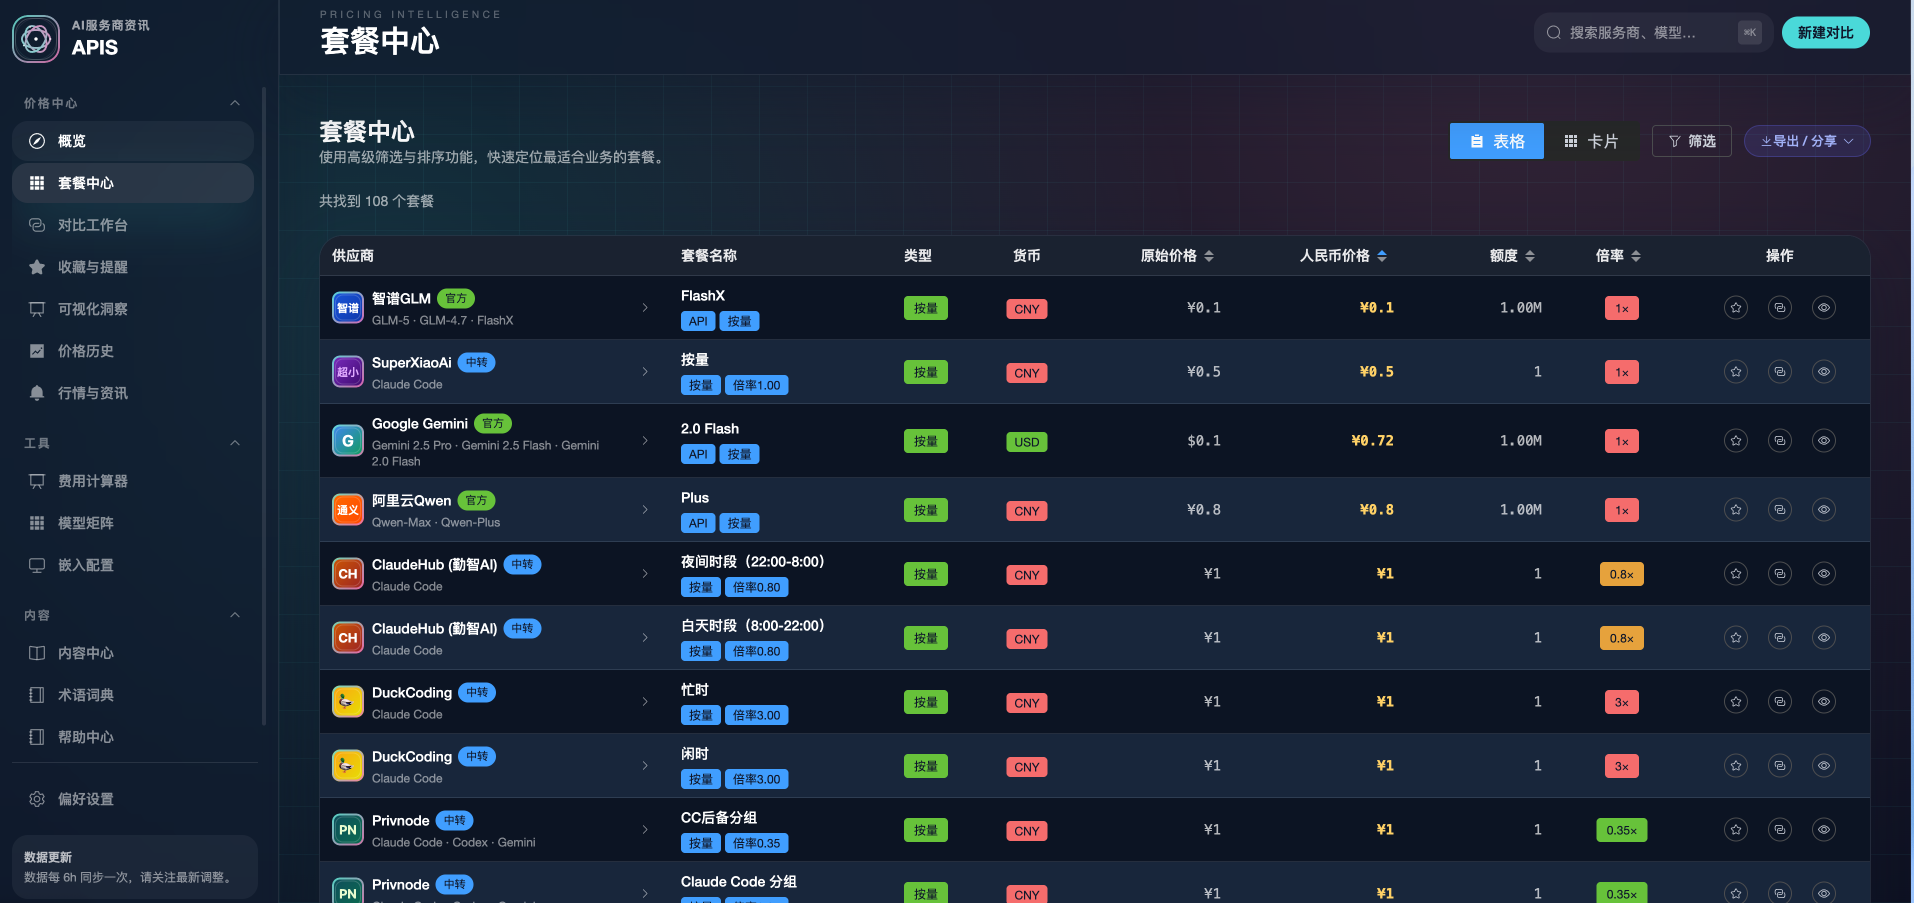Open the 导出 / 分享 dropdown
1914x903 pixels.
(1806, 142)
